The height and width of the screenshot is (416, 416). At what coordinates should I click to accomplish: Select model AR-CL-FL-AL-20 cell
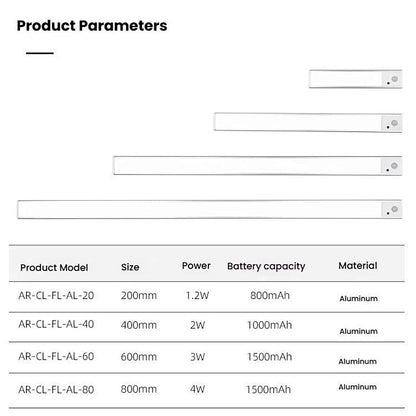click(x=56, y=295)
